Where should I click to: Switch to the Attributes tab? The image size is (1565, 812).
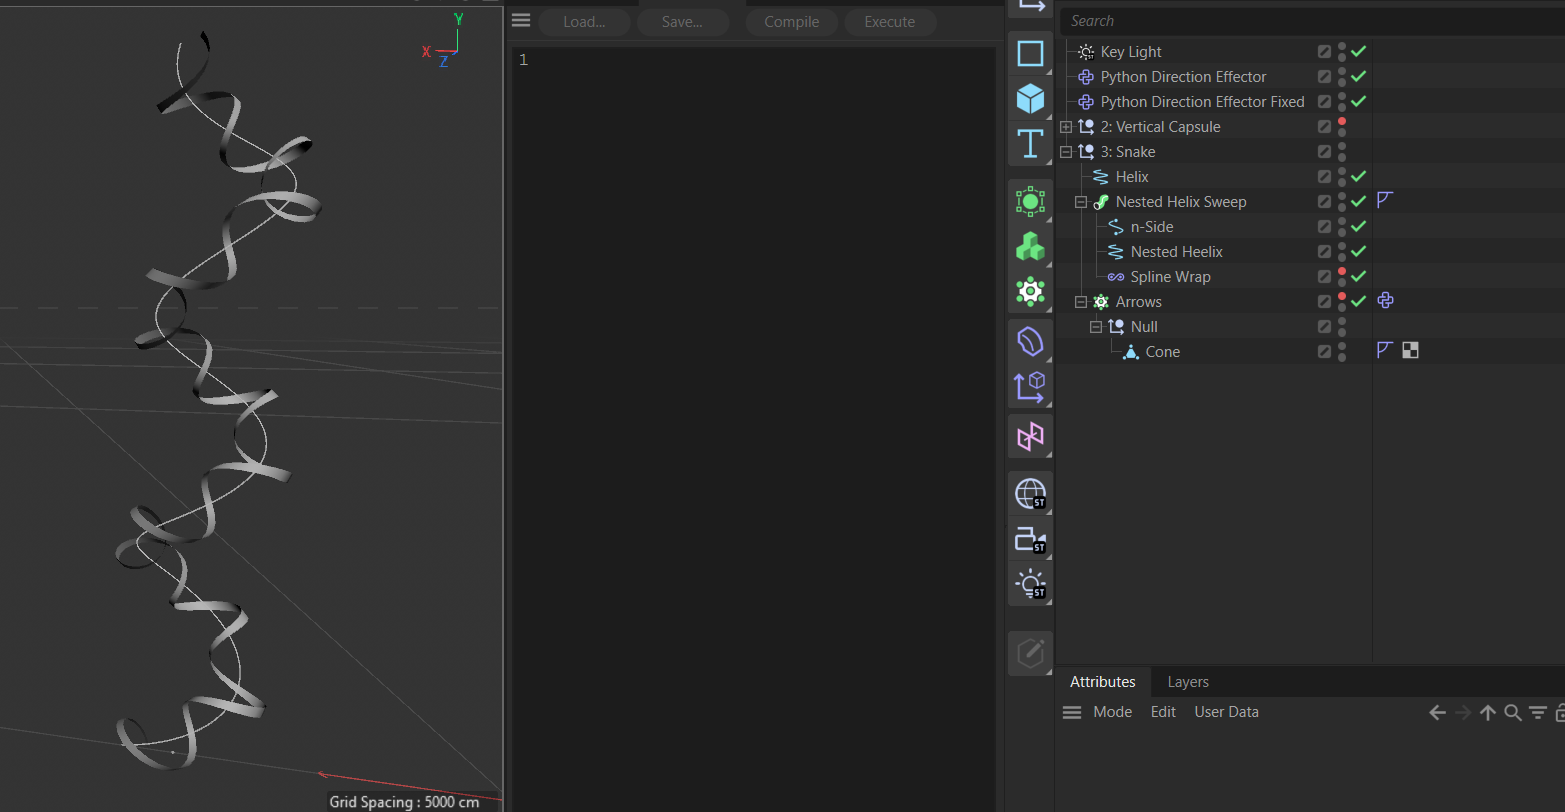coord(1103,682)
